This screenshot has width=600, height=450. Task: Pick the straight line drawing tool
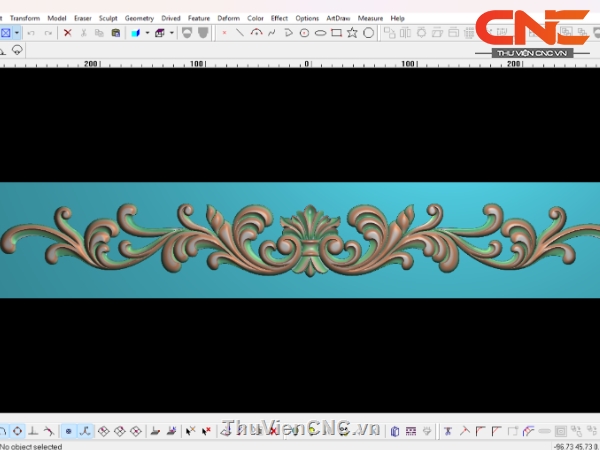coord(240,32)
